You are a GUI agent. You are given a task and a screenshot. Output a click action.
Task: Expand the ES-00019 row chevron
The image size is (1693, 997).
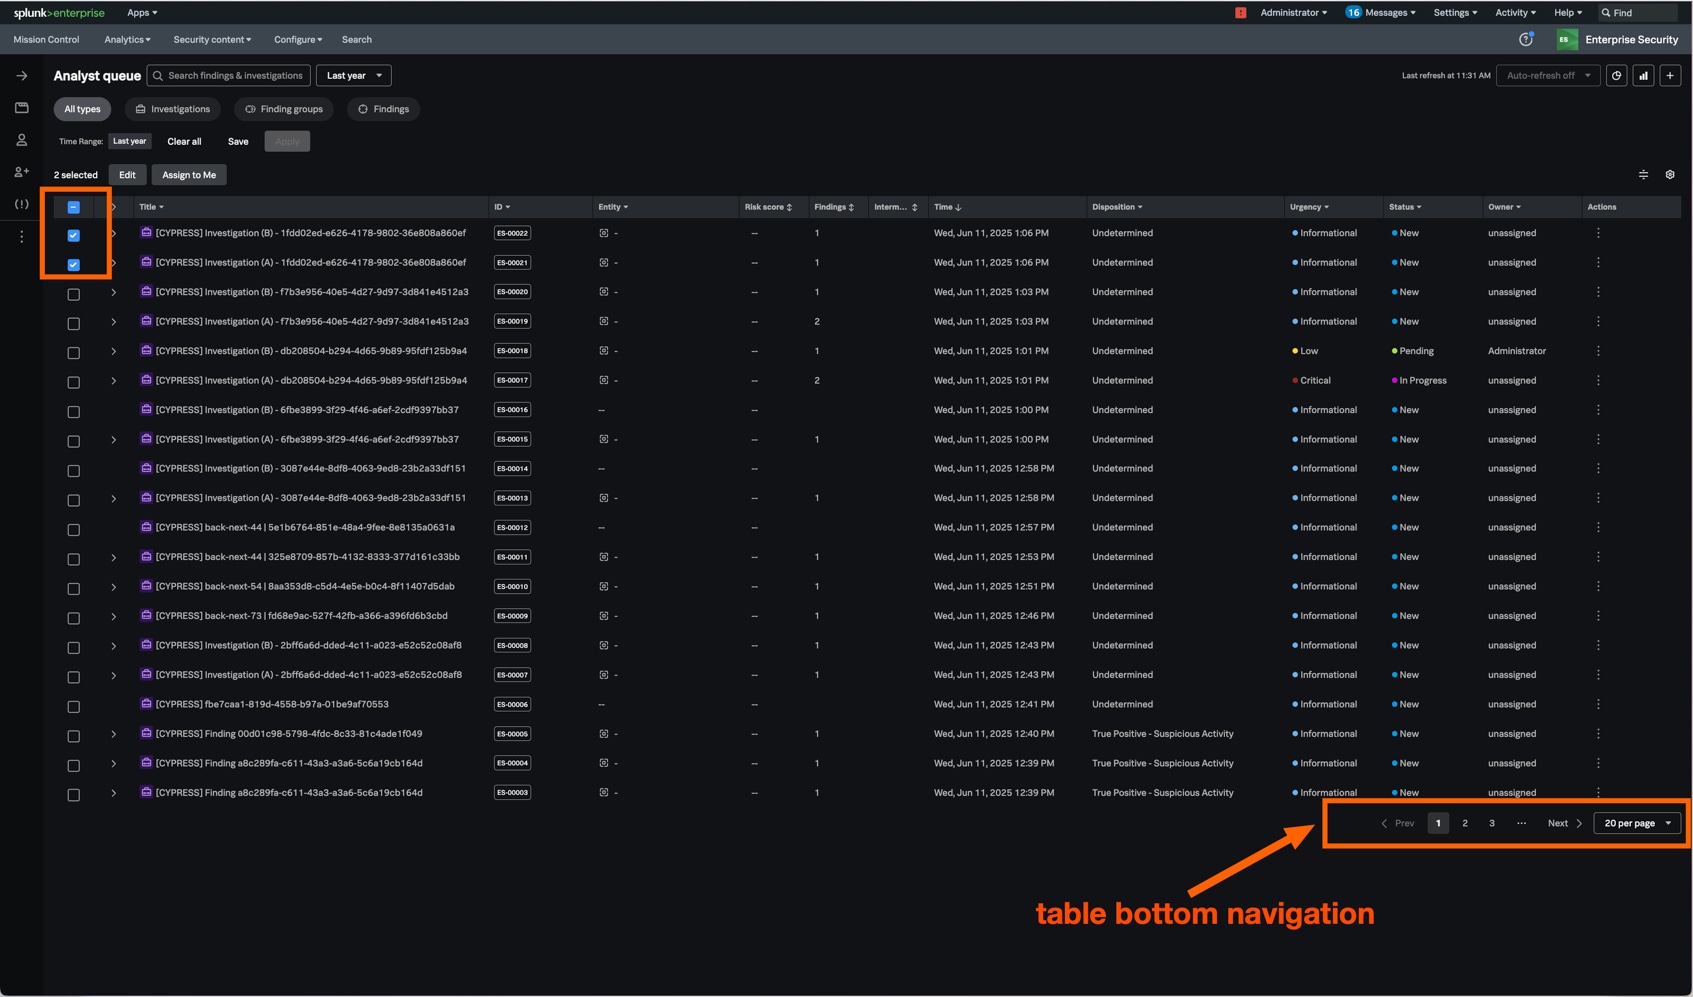113,322
